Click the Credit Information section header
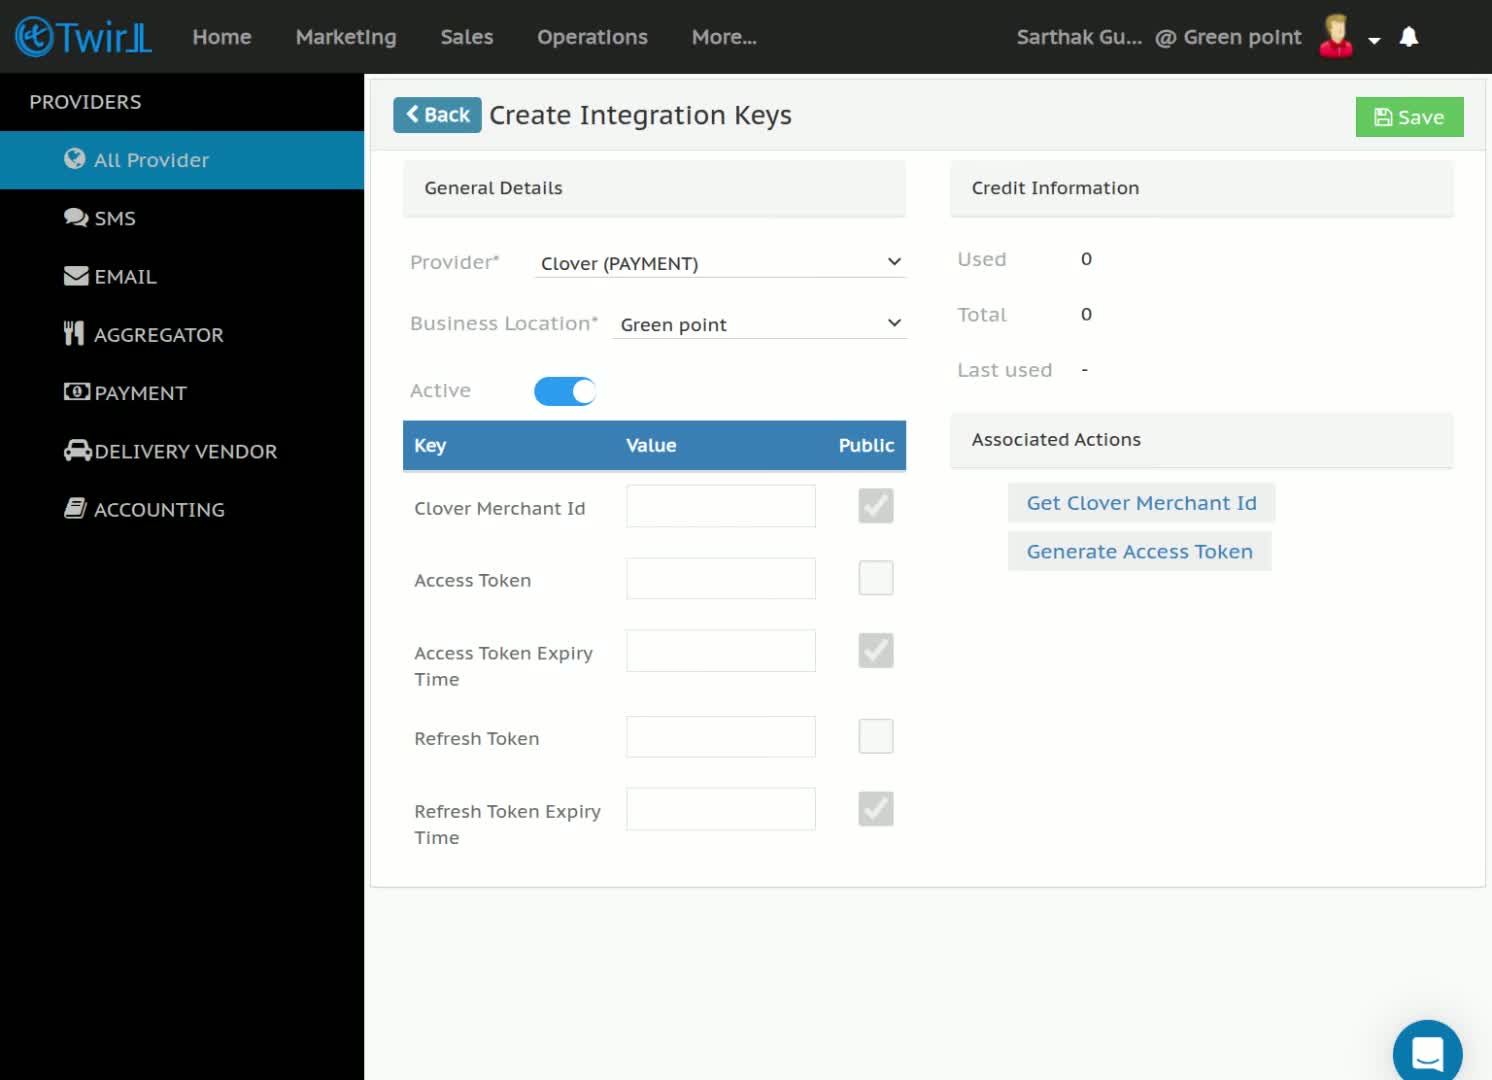 (x=1201, y=188)
